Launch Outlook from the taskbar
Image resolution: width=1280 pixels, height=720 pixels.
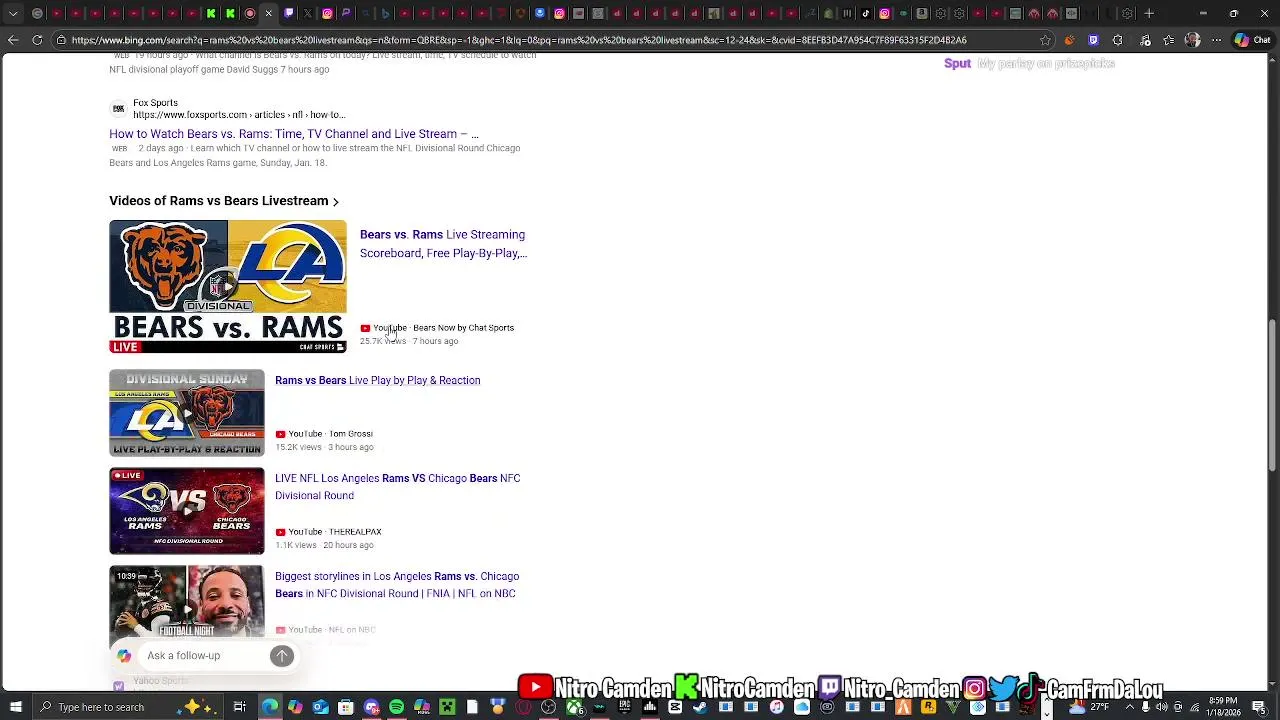click(320, 707)
